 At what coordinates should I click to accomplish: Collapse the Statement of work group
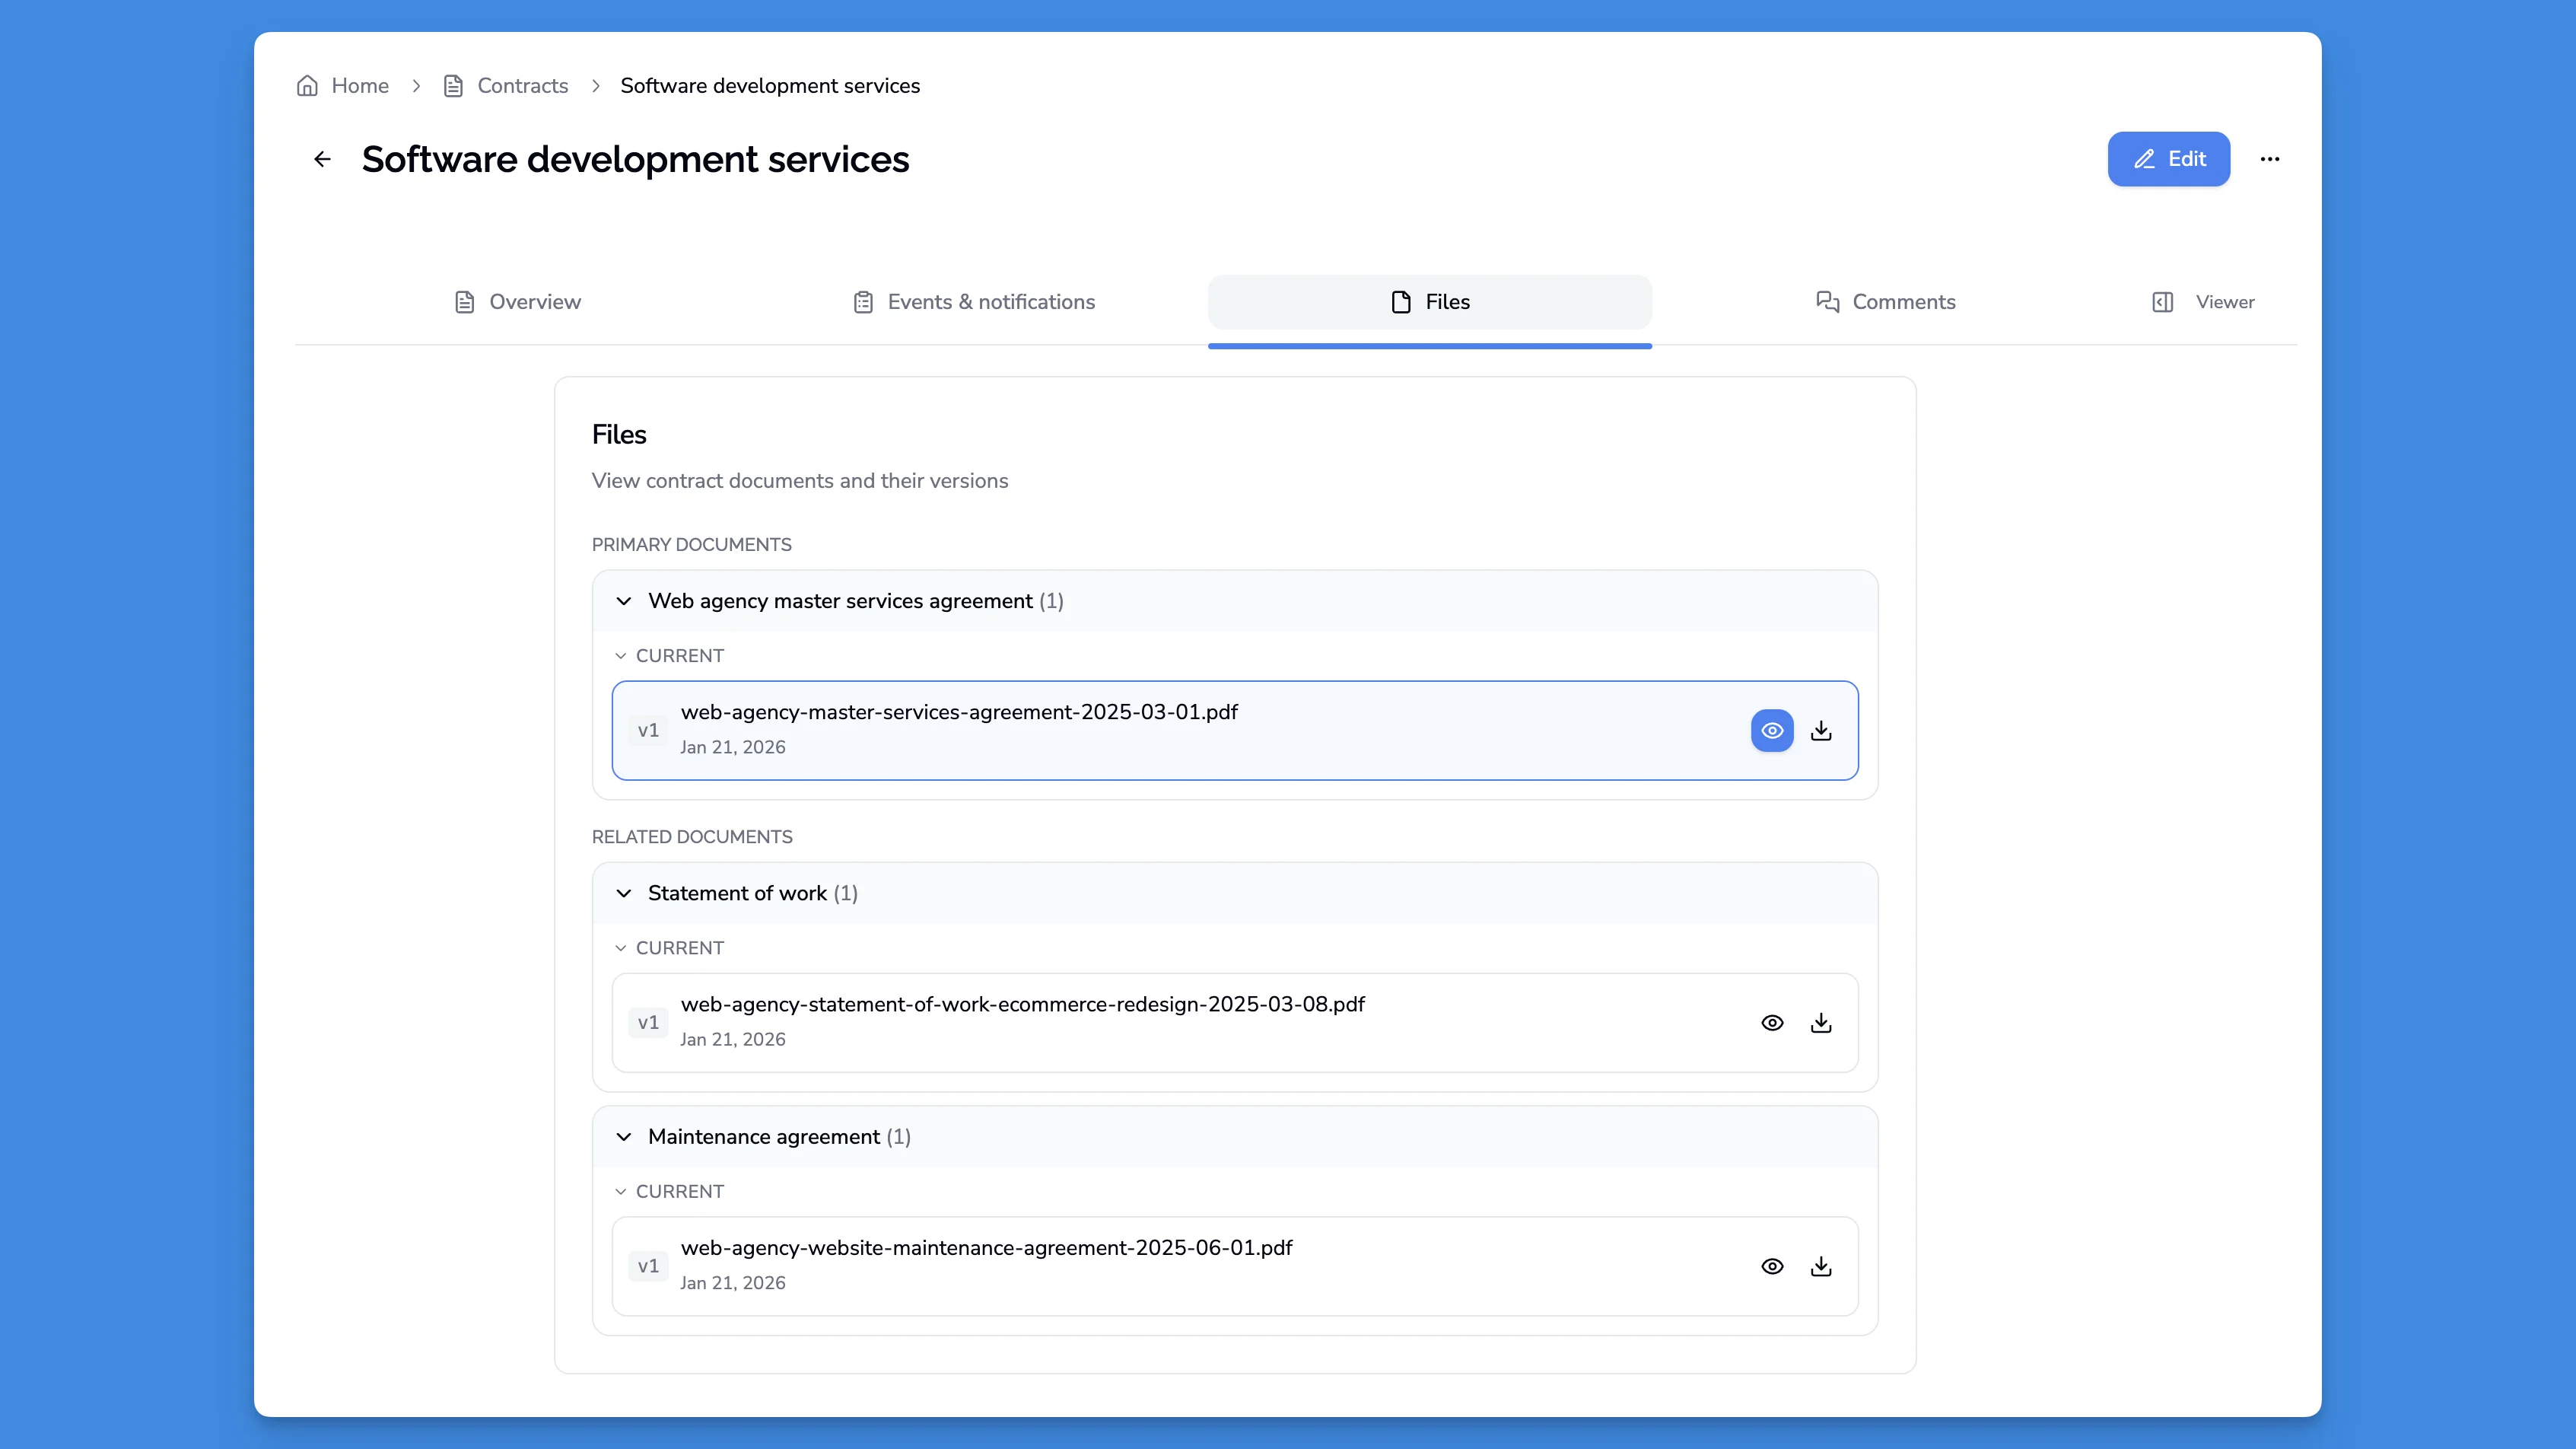pos(624,893)
